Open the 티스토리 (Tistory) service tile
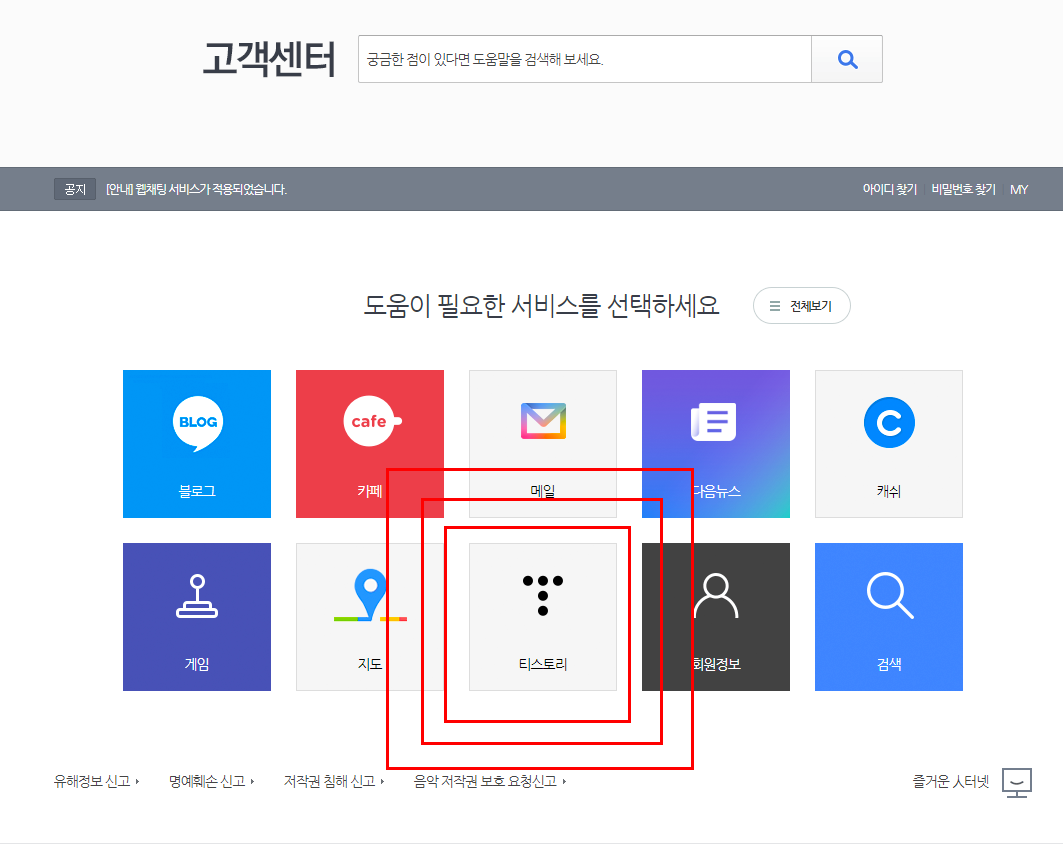This screenshot has width=1063, height=849. (542, 616)
